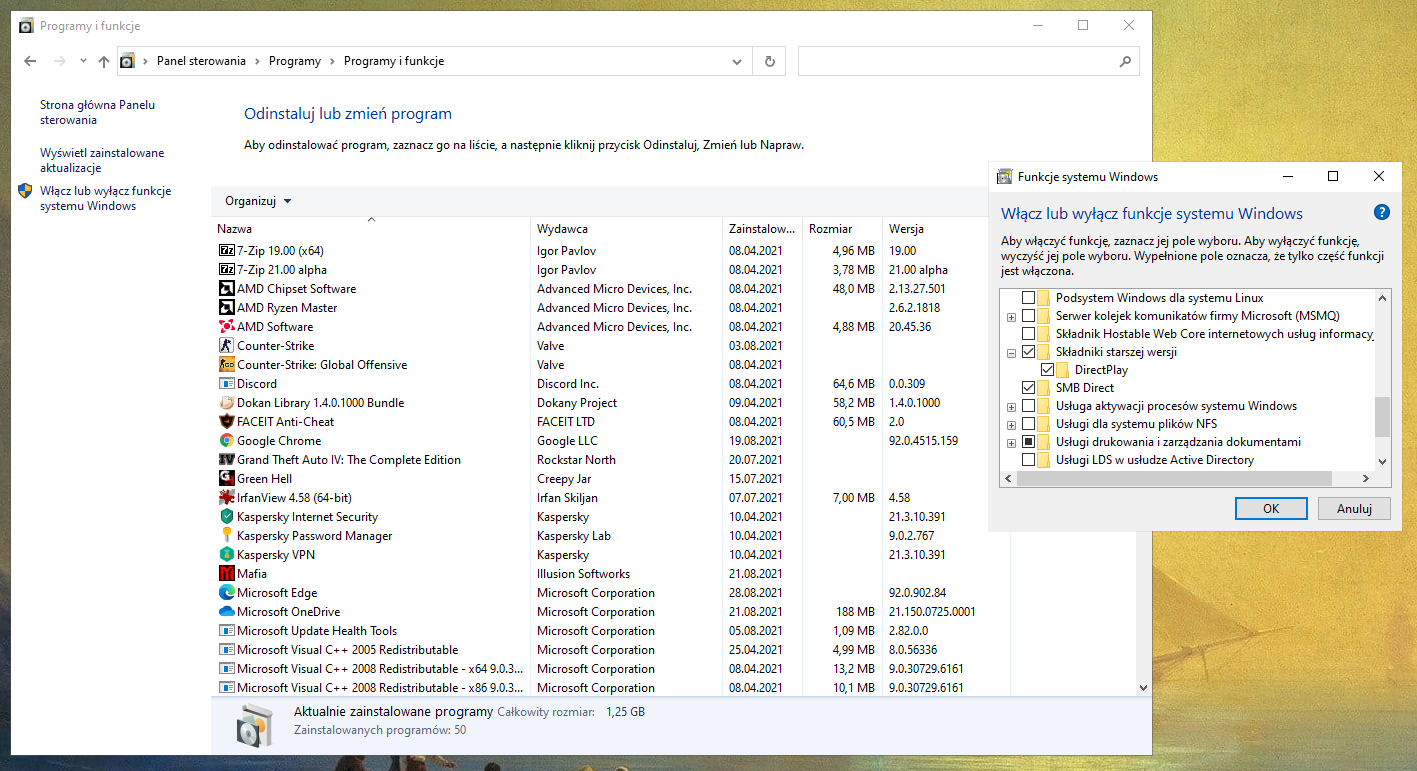
Task: Confirm with the OK button
Action: click(x=1271, y=508)
